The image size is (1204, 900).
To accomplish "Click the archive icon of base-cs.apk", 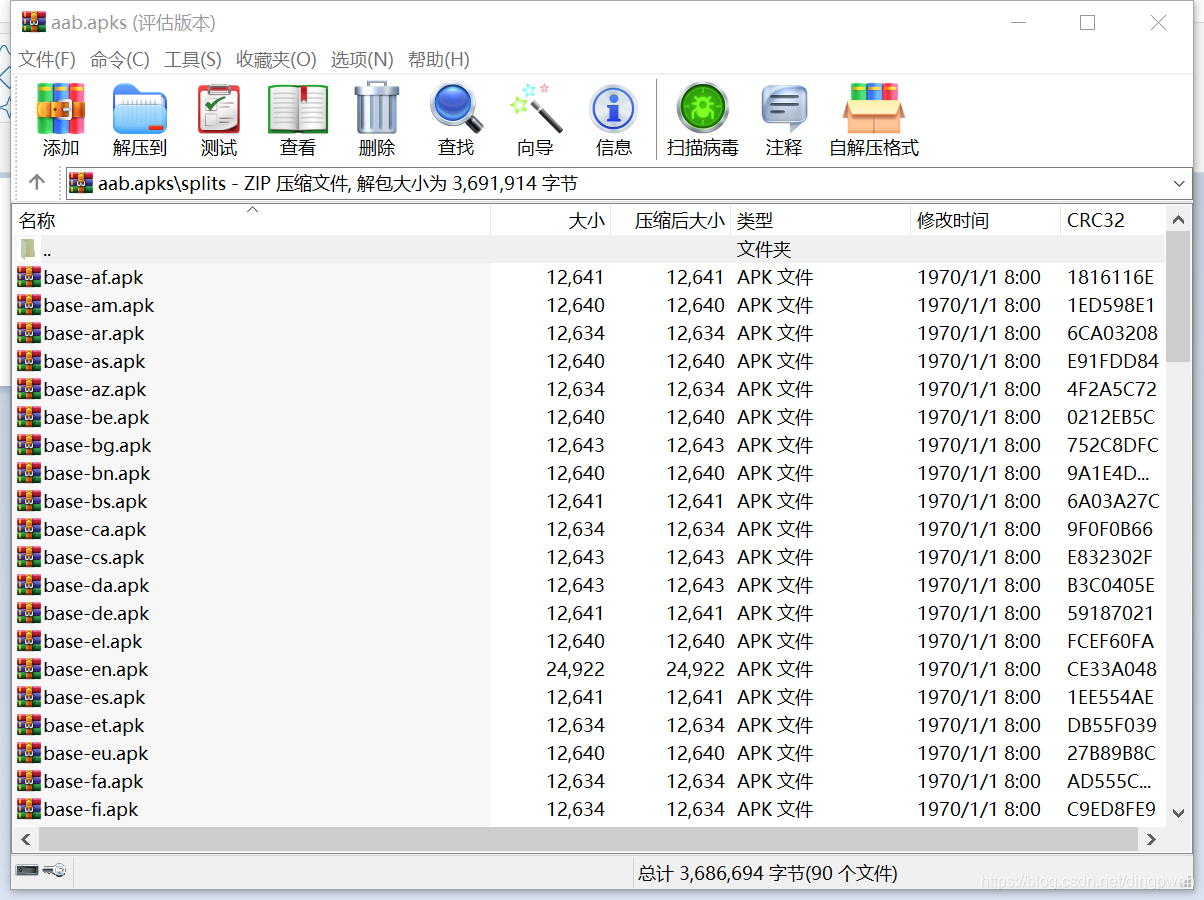I will coord(29,557).
